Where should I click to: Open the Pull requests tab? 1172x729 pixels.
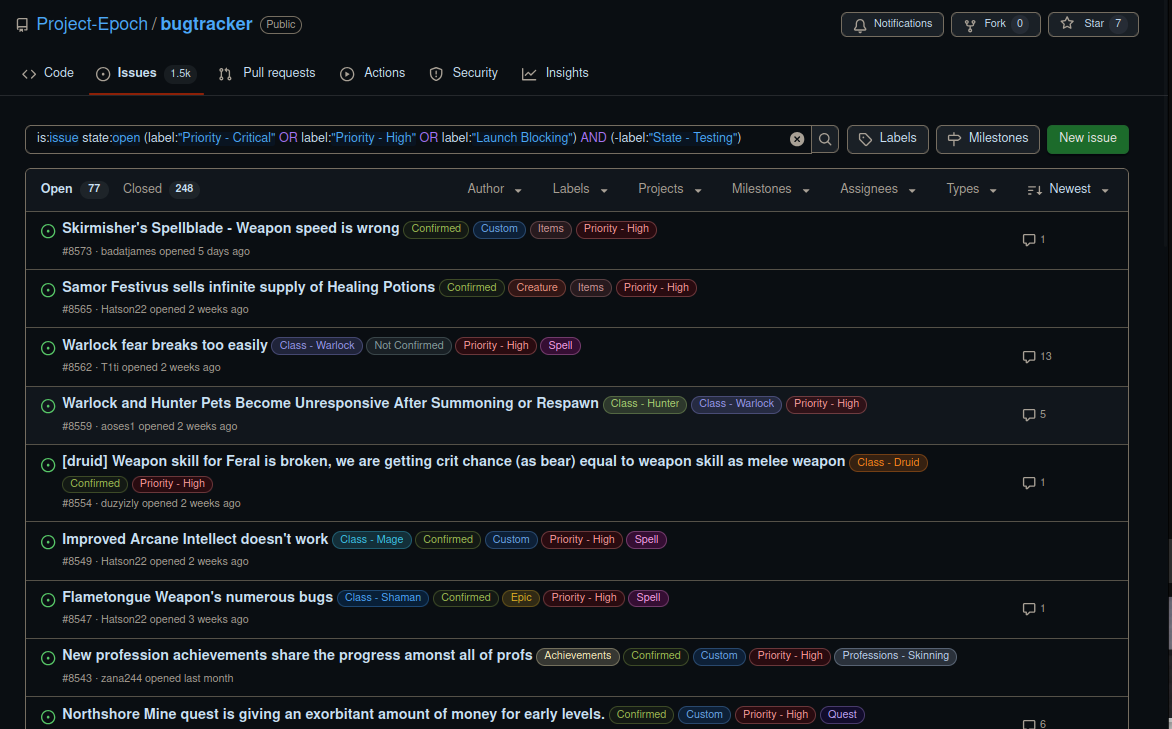(267, 73)
